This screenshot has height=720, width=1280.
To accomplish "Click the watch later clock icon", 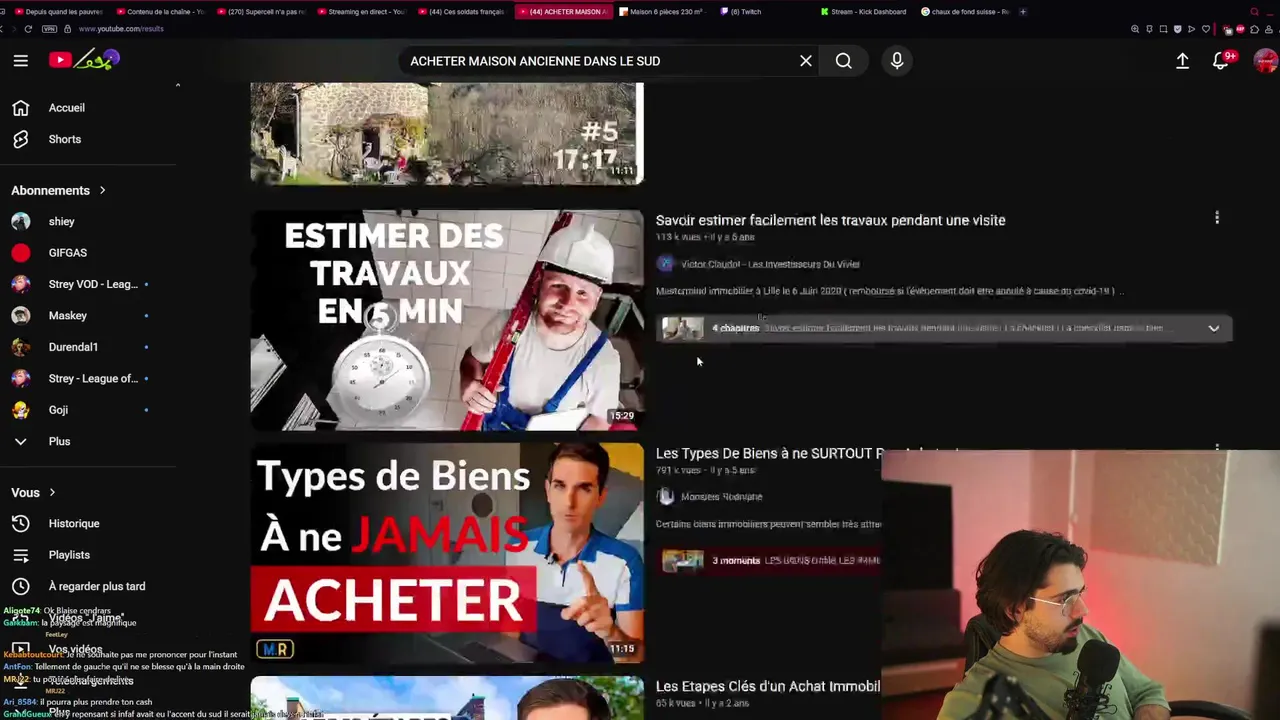I will coord(20,586).
